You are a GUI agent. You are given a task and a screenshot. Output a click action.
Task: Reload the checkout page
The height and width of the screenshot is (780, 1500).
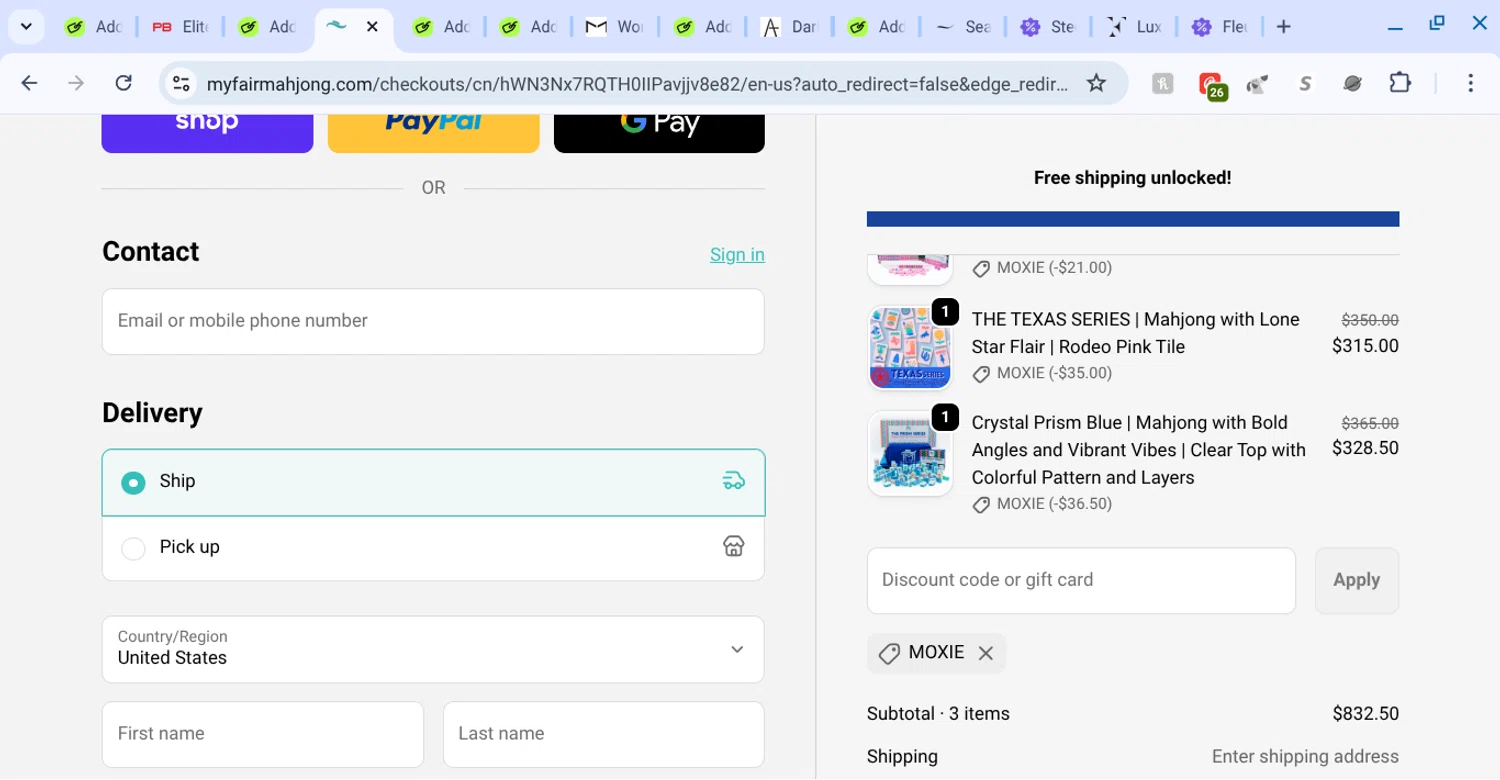[123, 83]
